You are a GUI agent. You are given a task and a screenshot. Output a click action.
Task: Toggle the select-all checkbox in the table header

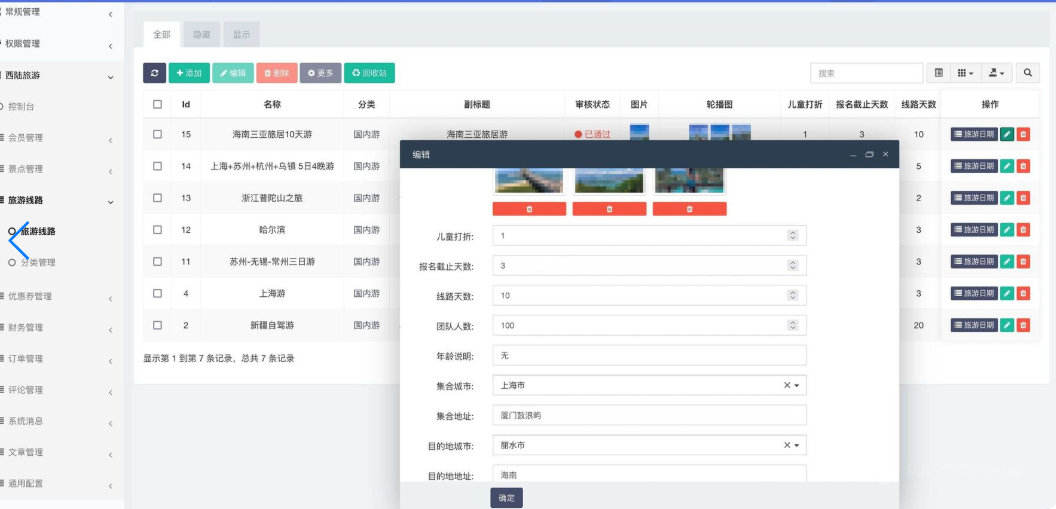[157, 104]
